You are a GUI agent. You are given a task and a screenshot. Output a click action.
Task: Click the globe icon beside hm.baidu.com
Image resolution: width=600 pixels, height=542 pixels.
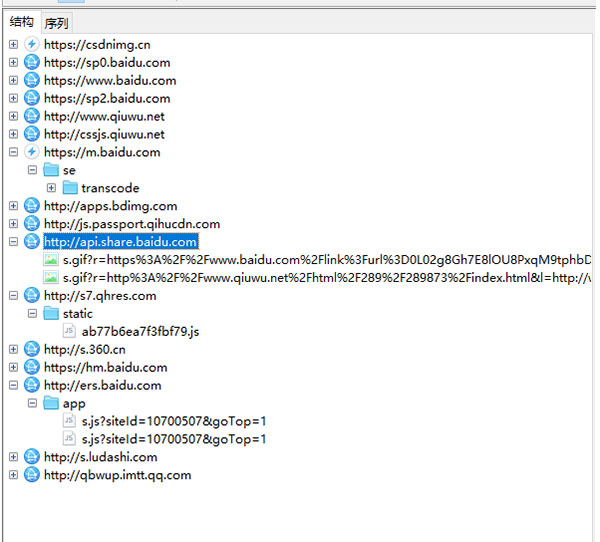32,367
